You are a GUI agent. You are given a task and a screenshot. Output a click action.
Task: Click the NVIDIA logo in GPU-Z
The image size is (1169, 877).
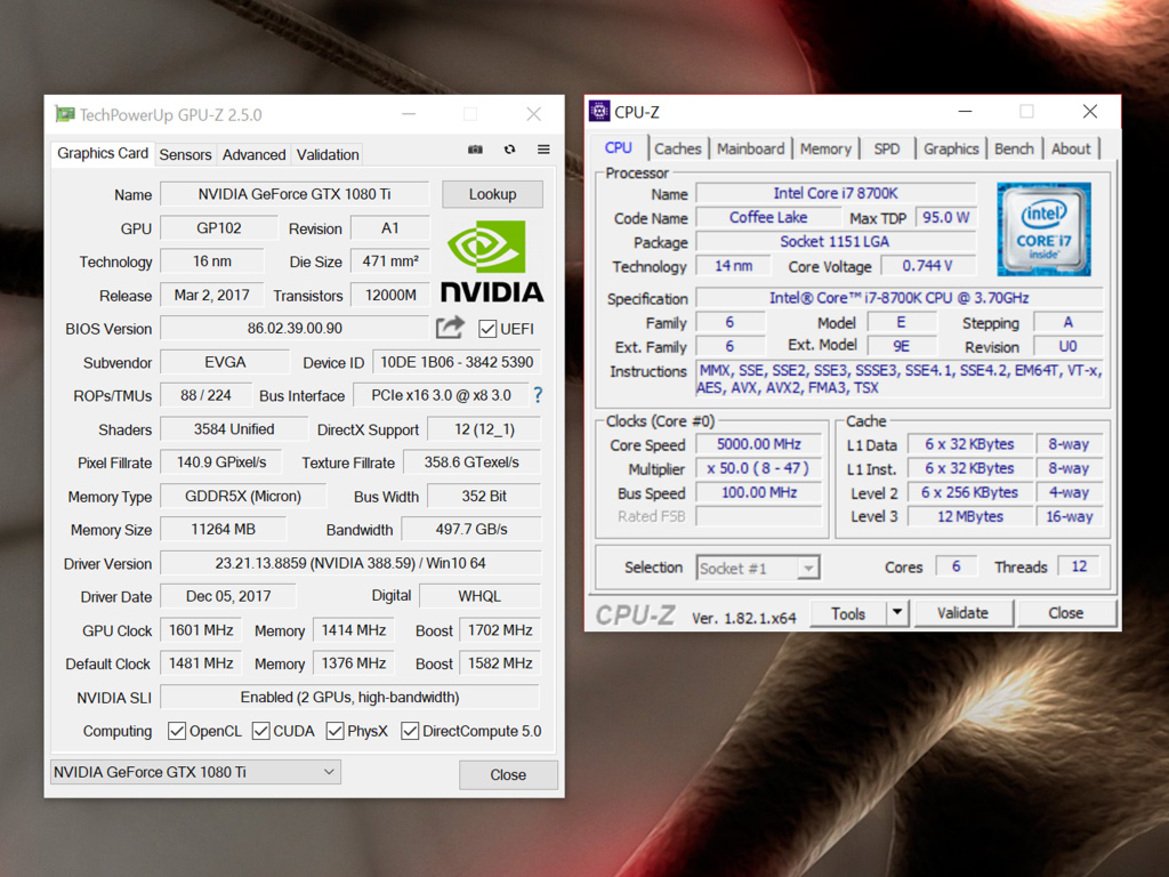coord(492,261)
